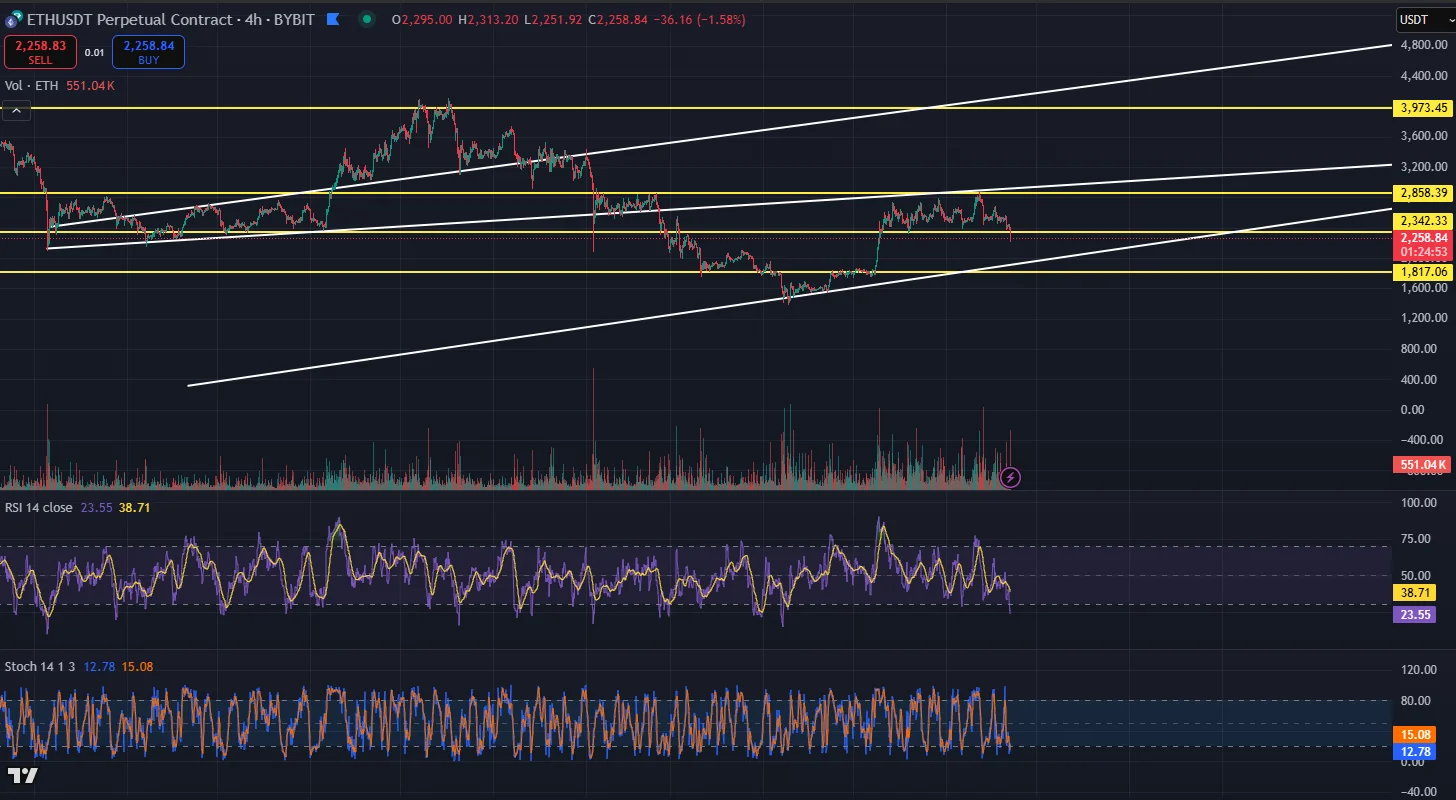This screenshot has width=1456, height=800.
Task: Open the USDT currency dropdown
Action: (x=1426, y=19)
